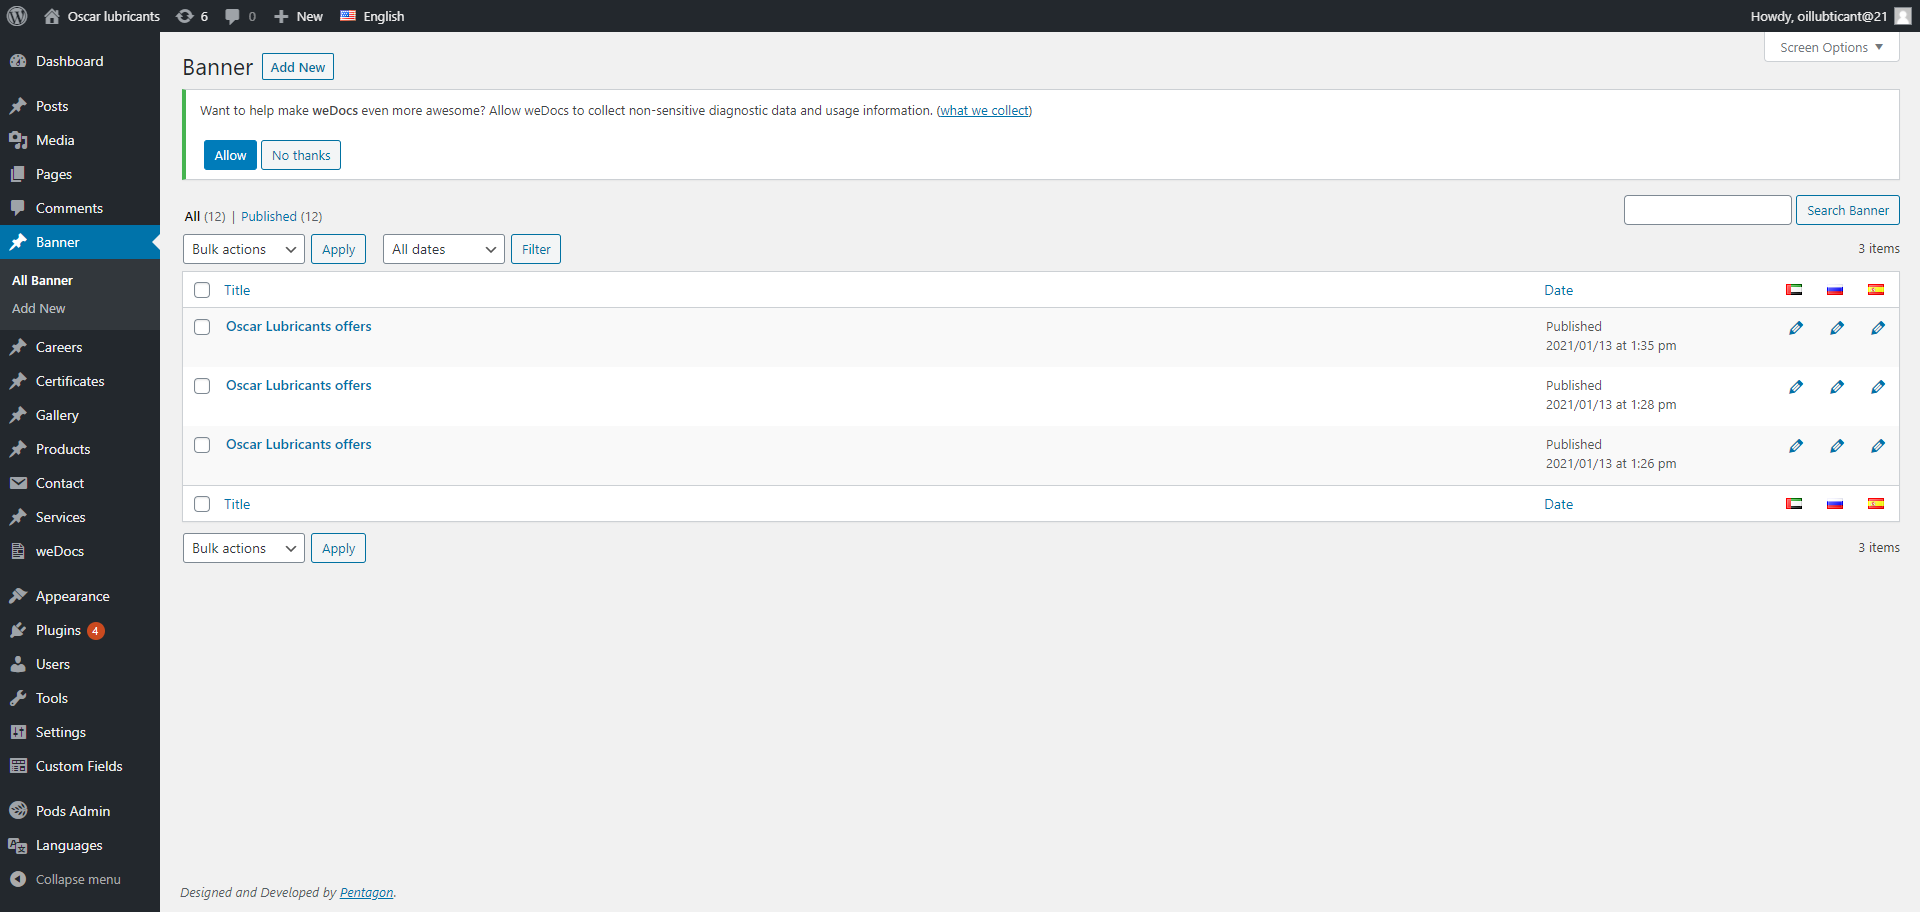Open Oscar Lubricants offers from 1:35 pm
Screen dimensions: 1920x912
tap(298, 326)
